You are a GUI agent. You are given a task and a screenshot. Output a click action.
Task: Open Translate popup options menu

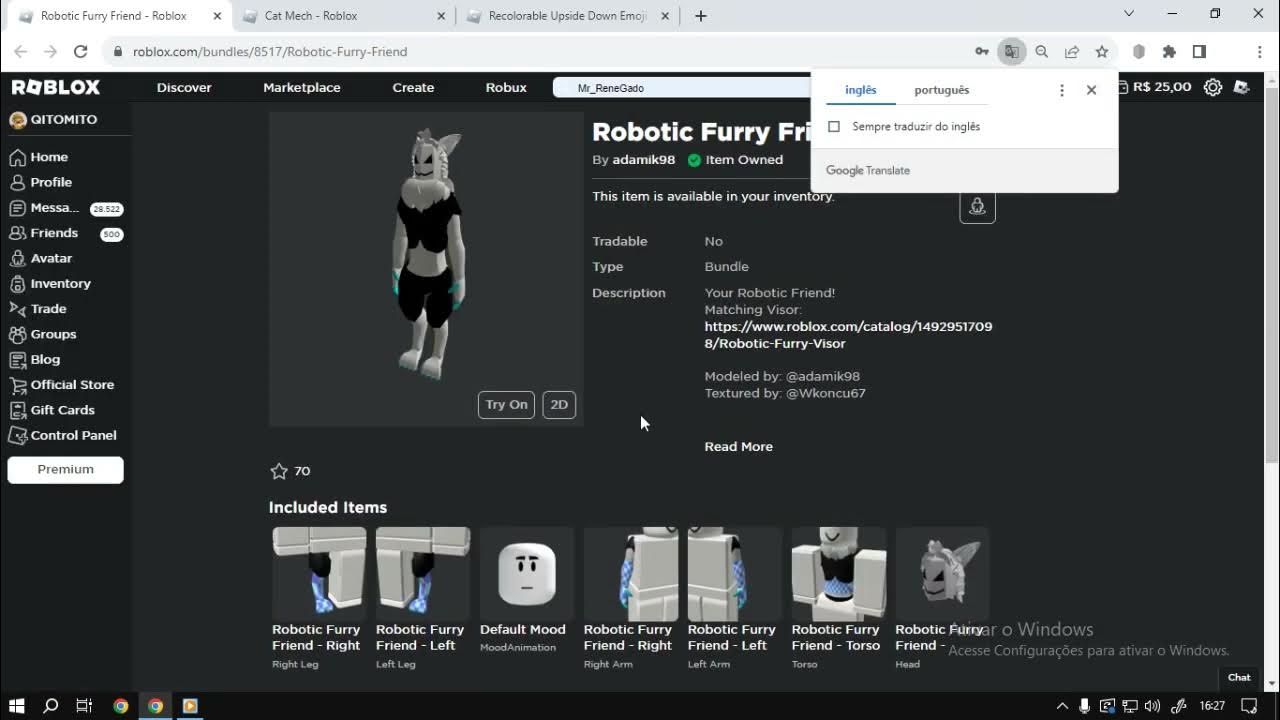1062,90
